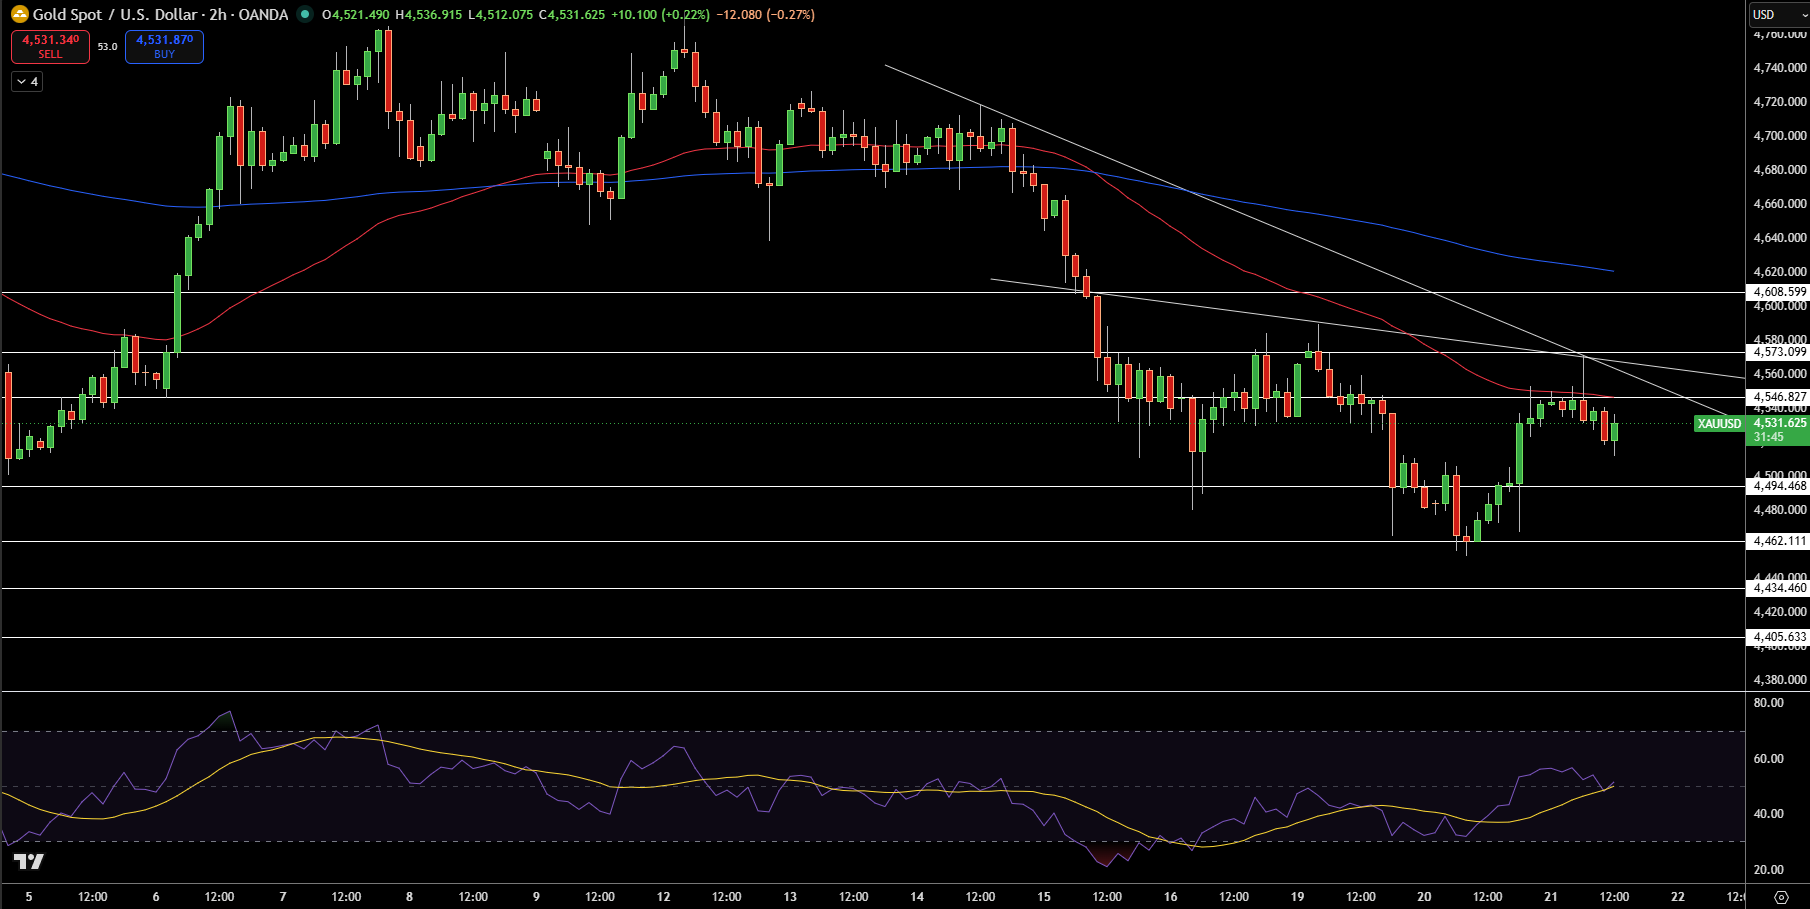Select the 4,434.460 horizontal line price label
The image size is (1810, 909).
point(1779,588)
